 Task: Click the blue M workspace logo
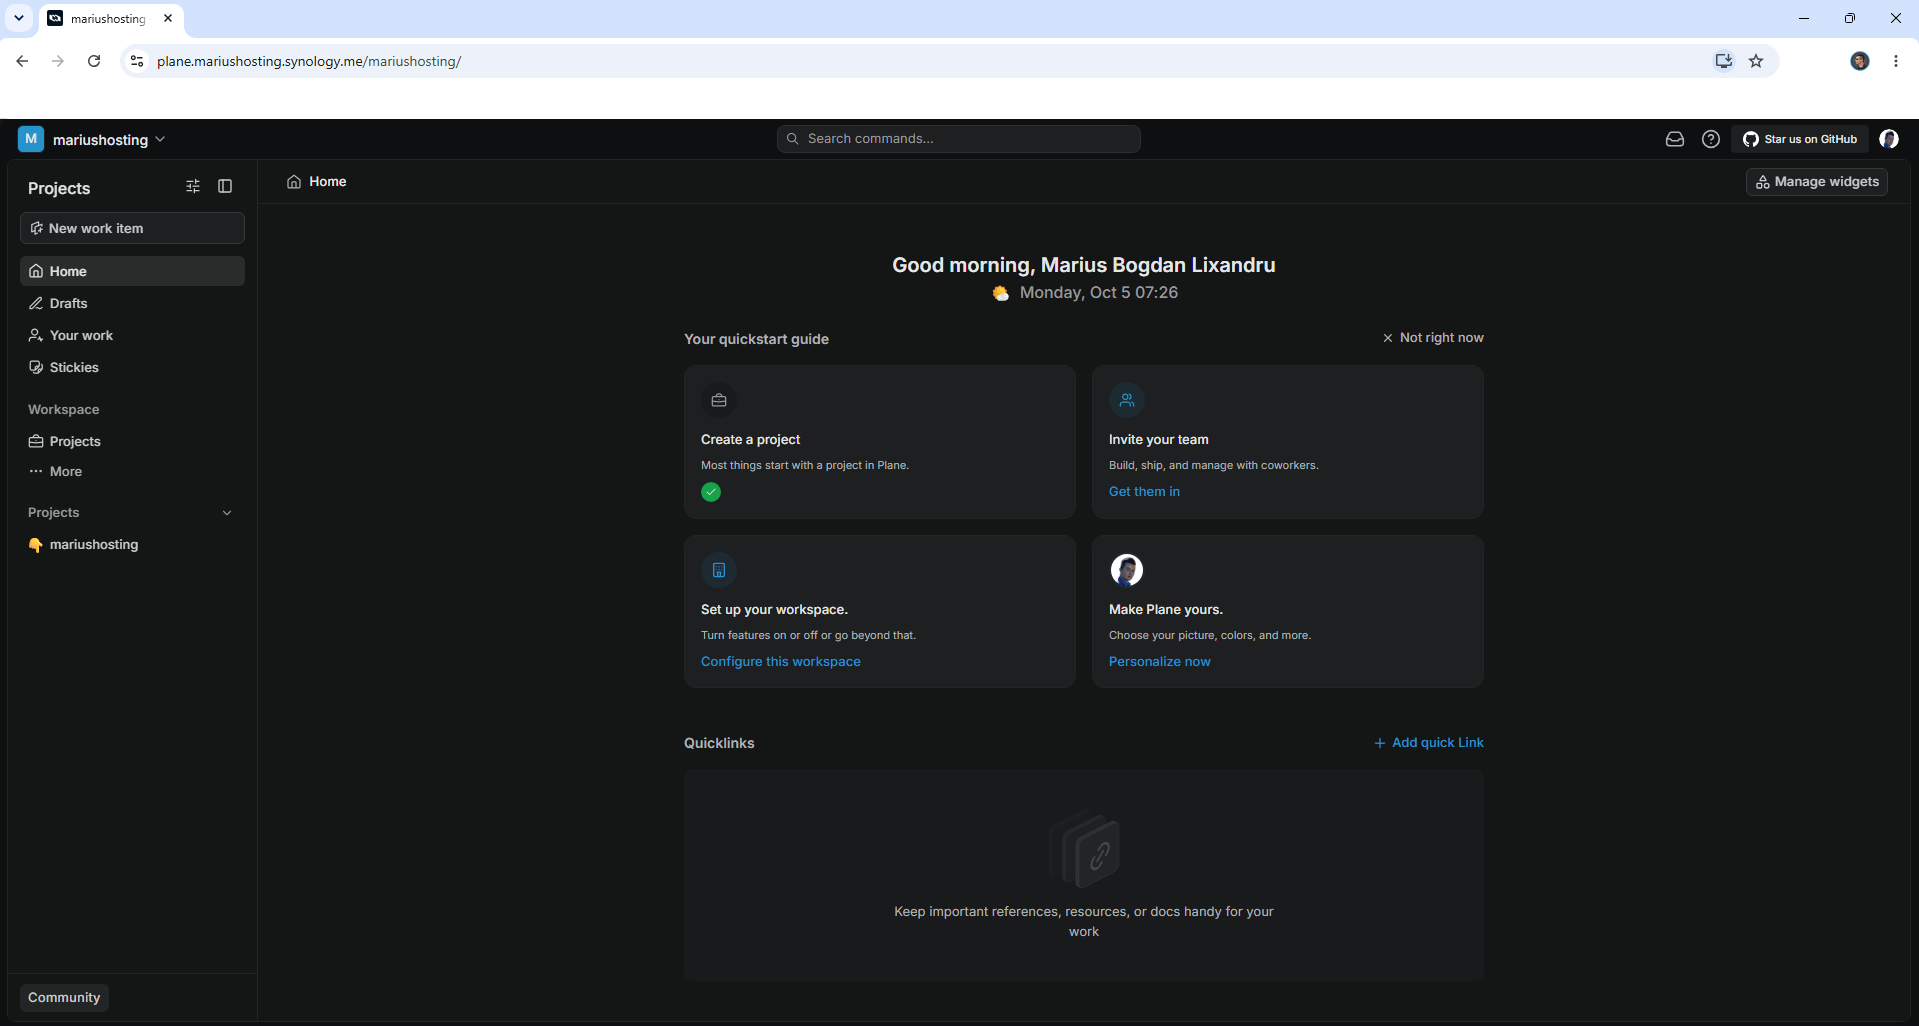31,139
